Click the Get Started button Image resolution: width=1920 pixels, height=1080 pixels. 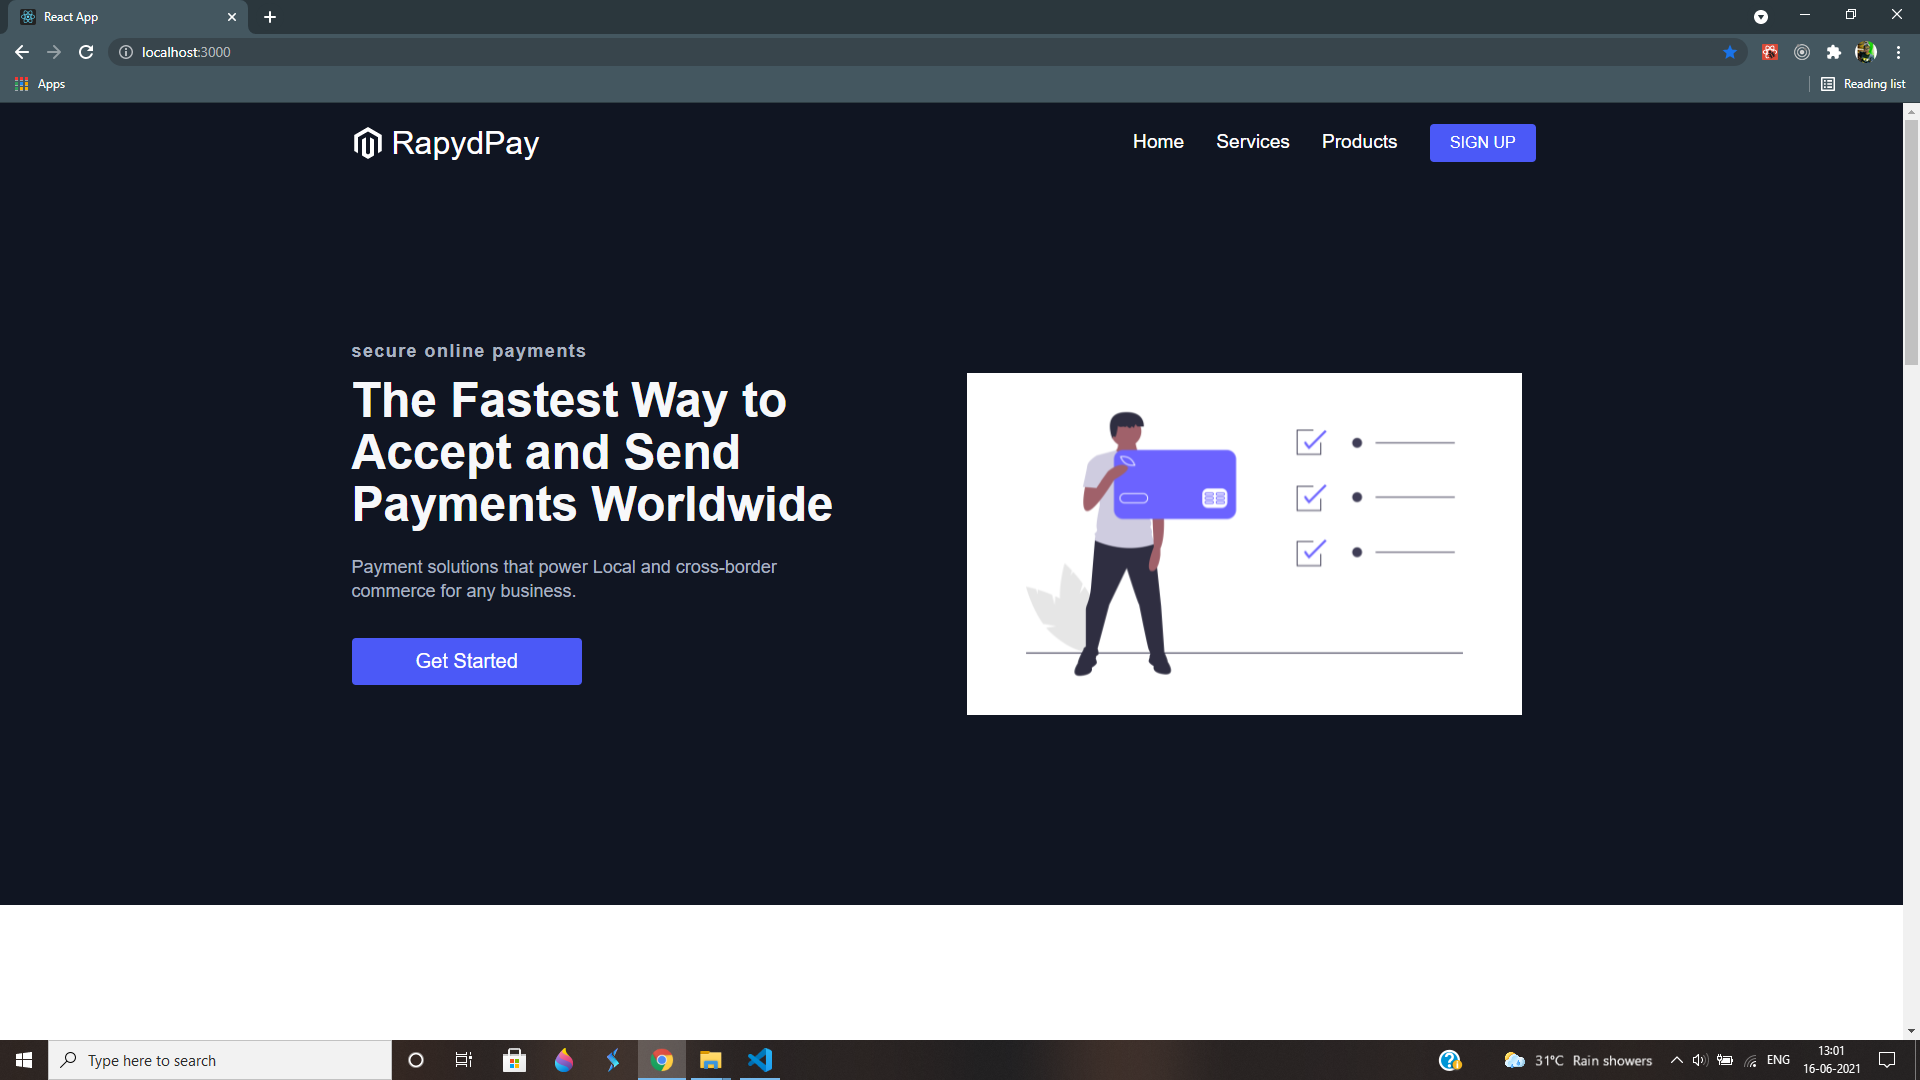pyautogui.click(x=466, y=661)
